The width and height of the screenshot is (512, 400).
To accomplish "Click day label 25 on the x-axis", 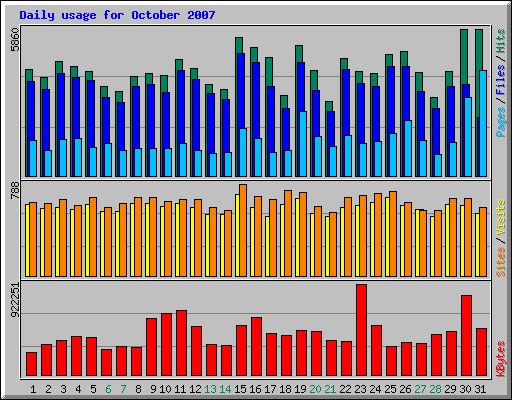I will (390, 389).
